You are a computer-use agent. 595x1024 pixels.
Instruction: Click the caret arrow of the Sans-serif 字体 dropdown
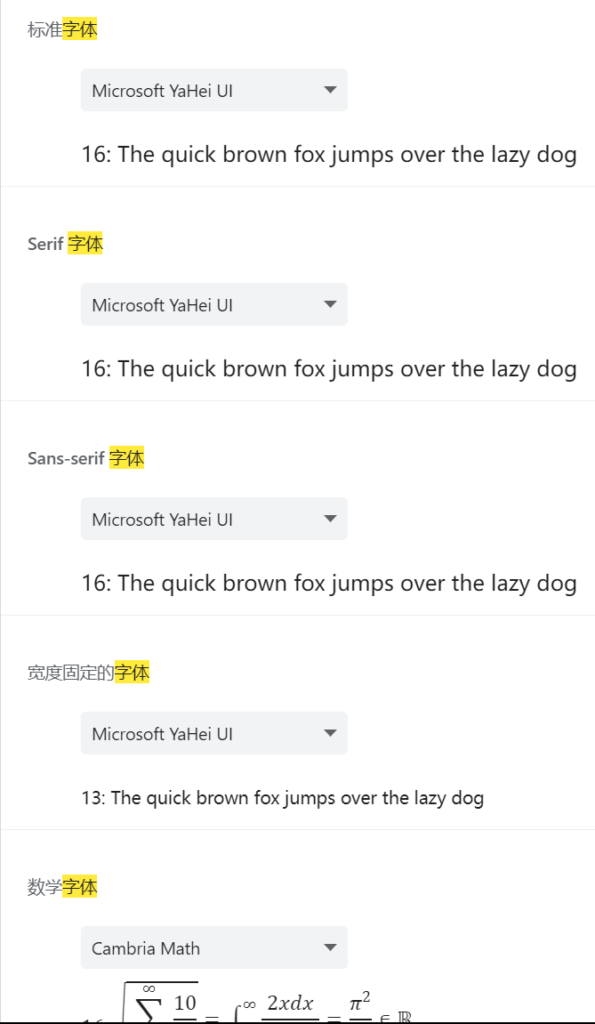tap(330, 519)
